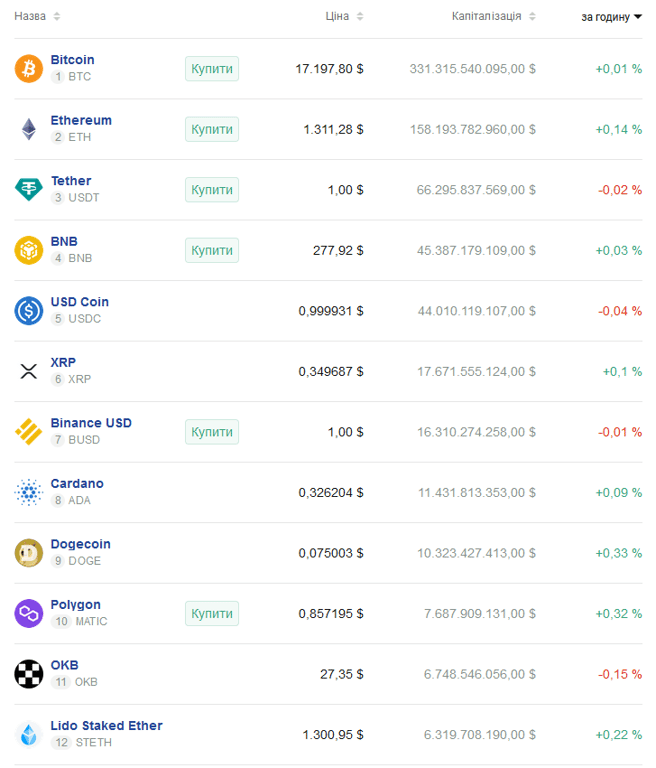Image resolution: width=656 pixels, height=768 pixels.
Task: Click the Tether coin logo
Action: click(x=28, y=189)
